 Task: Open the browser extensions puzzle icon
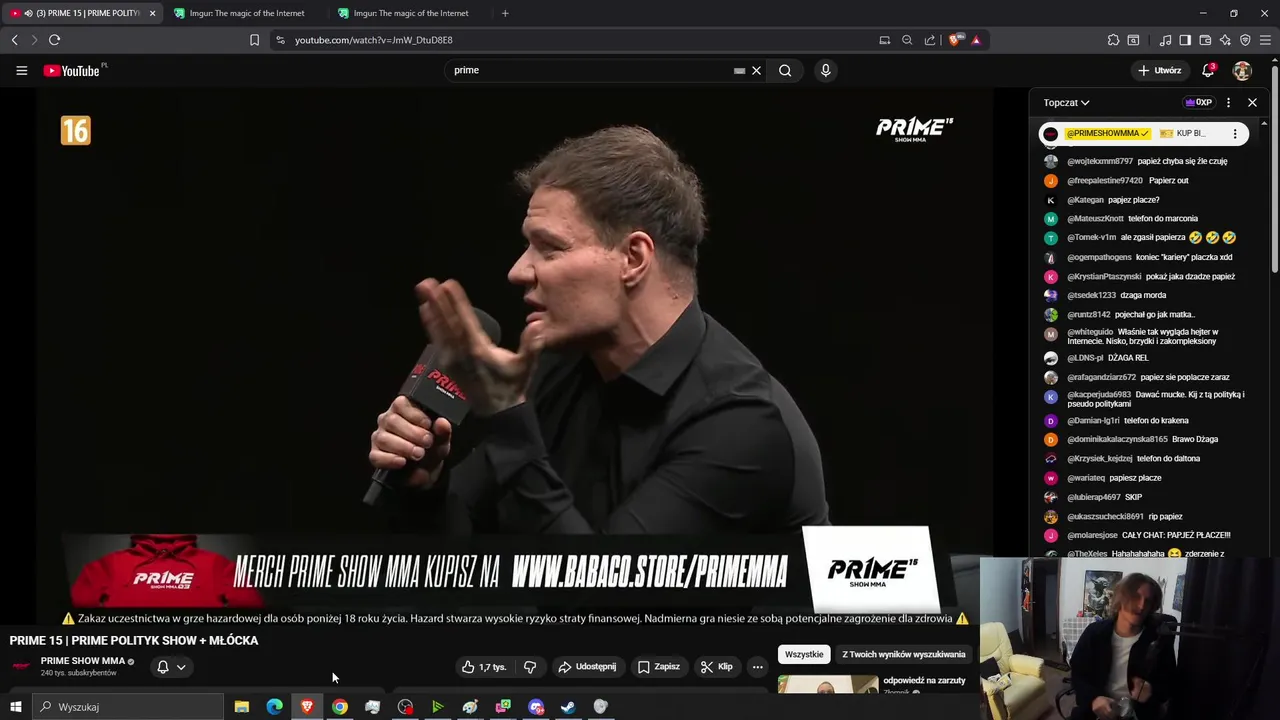click(1113, 40)
